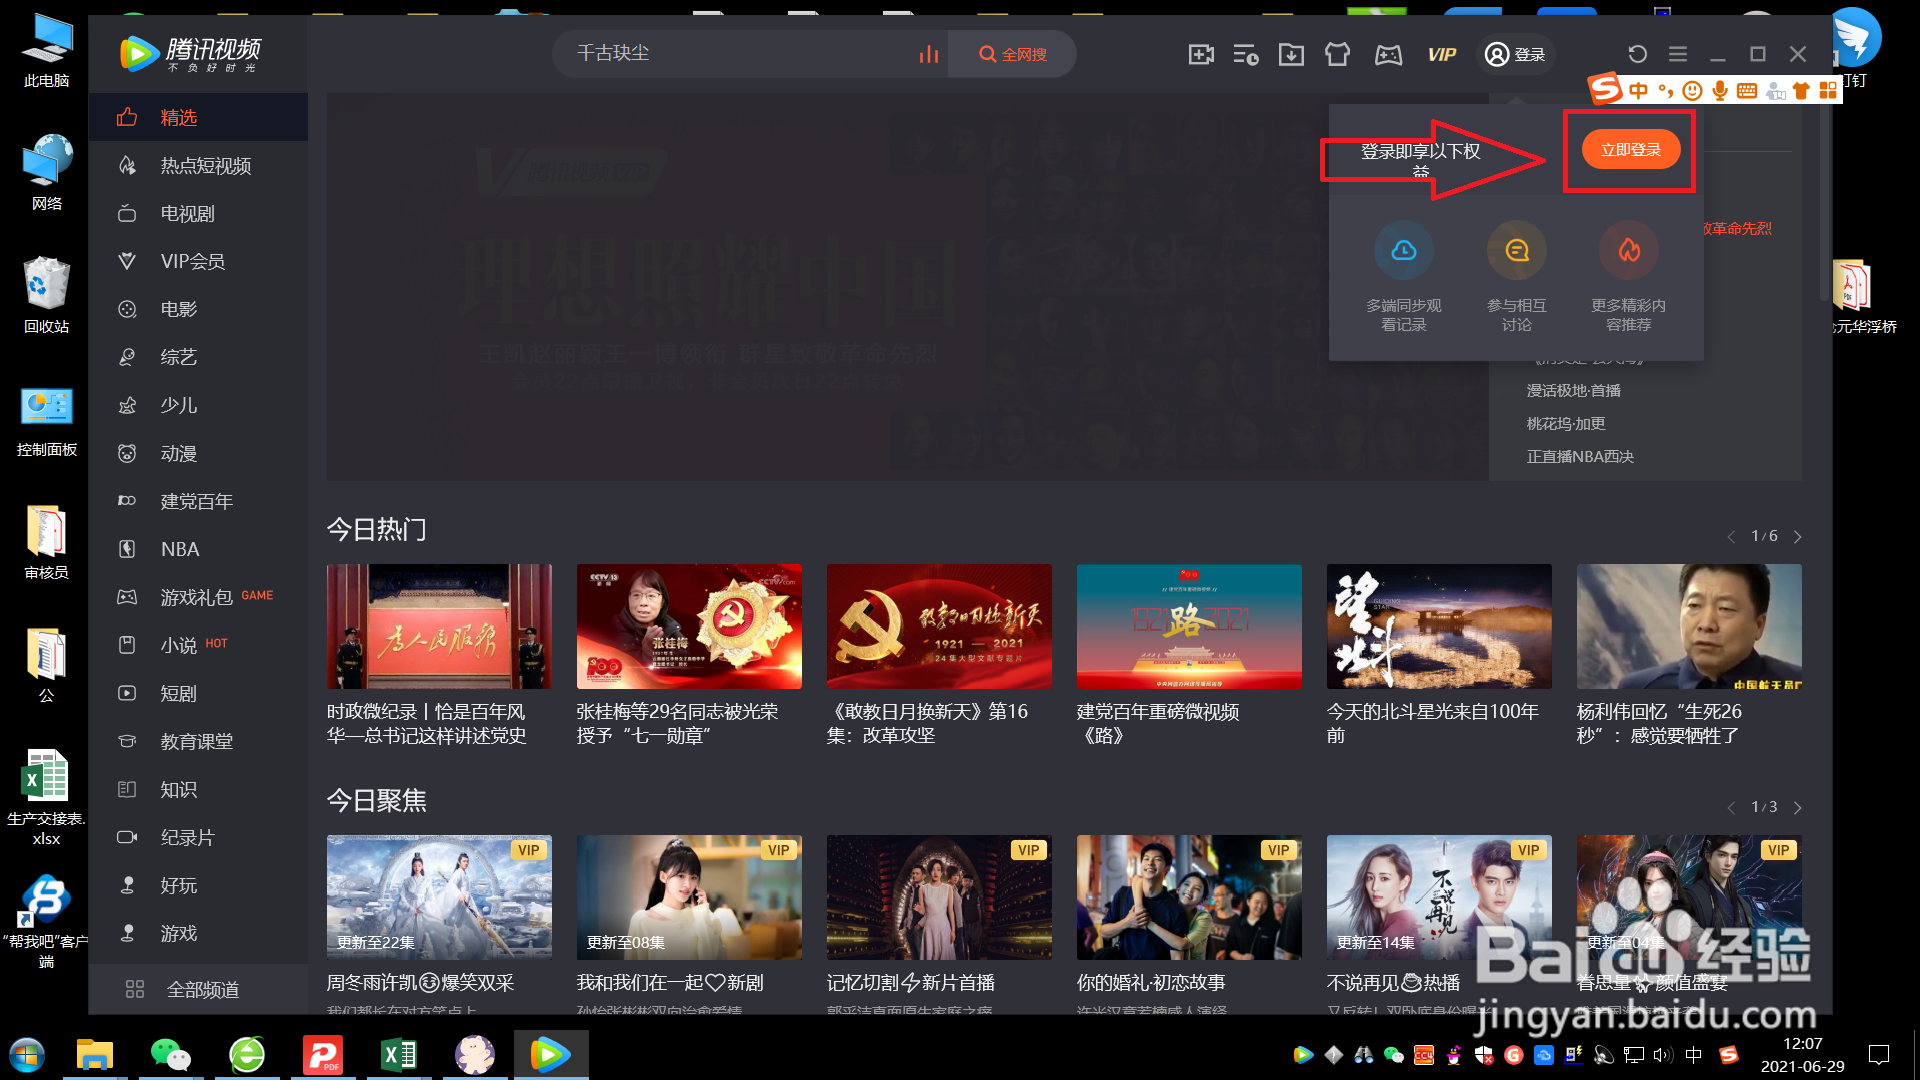1920x1080 pixels.
Task: Open WeChat from the Windows taskbar
Action: 170,1055
